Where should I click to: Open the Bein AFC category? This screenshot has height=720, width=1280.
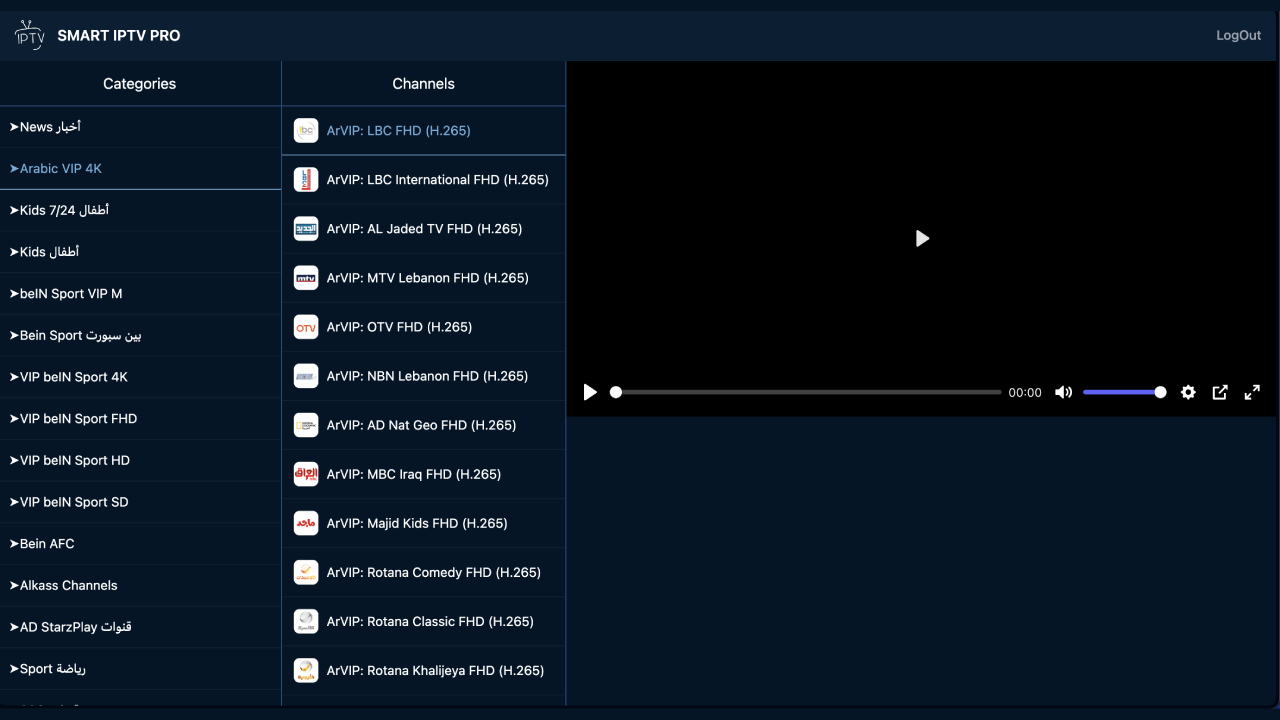[x=141, y=544]
